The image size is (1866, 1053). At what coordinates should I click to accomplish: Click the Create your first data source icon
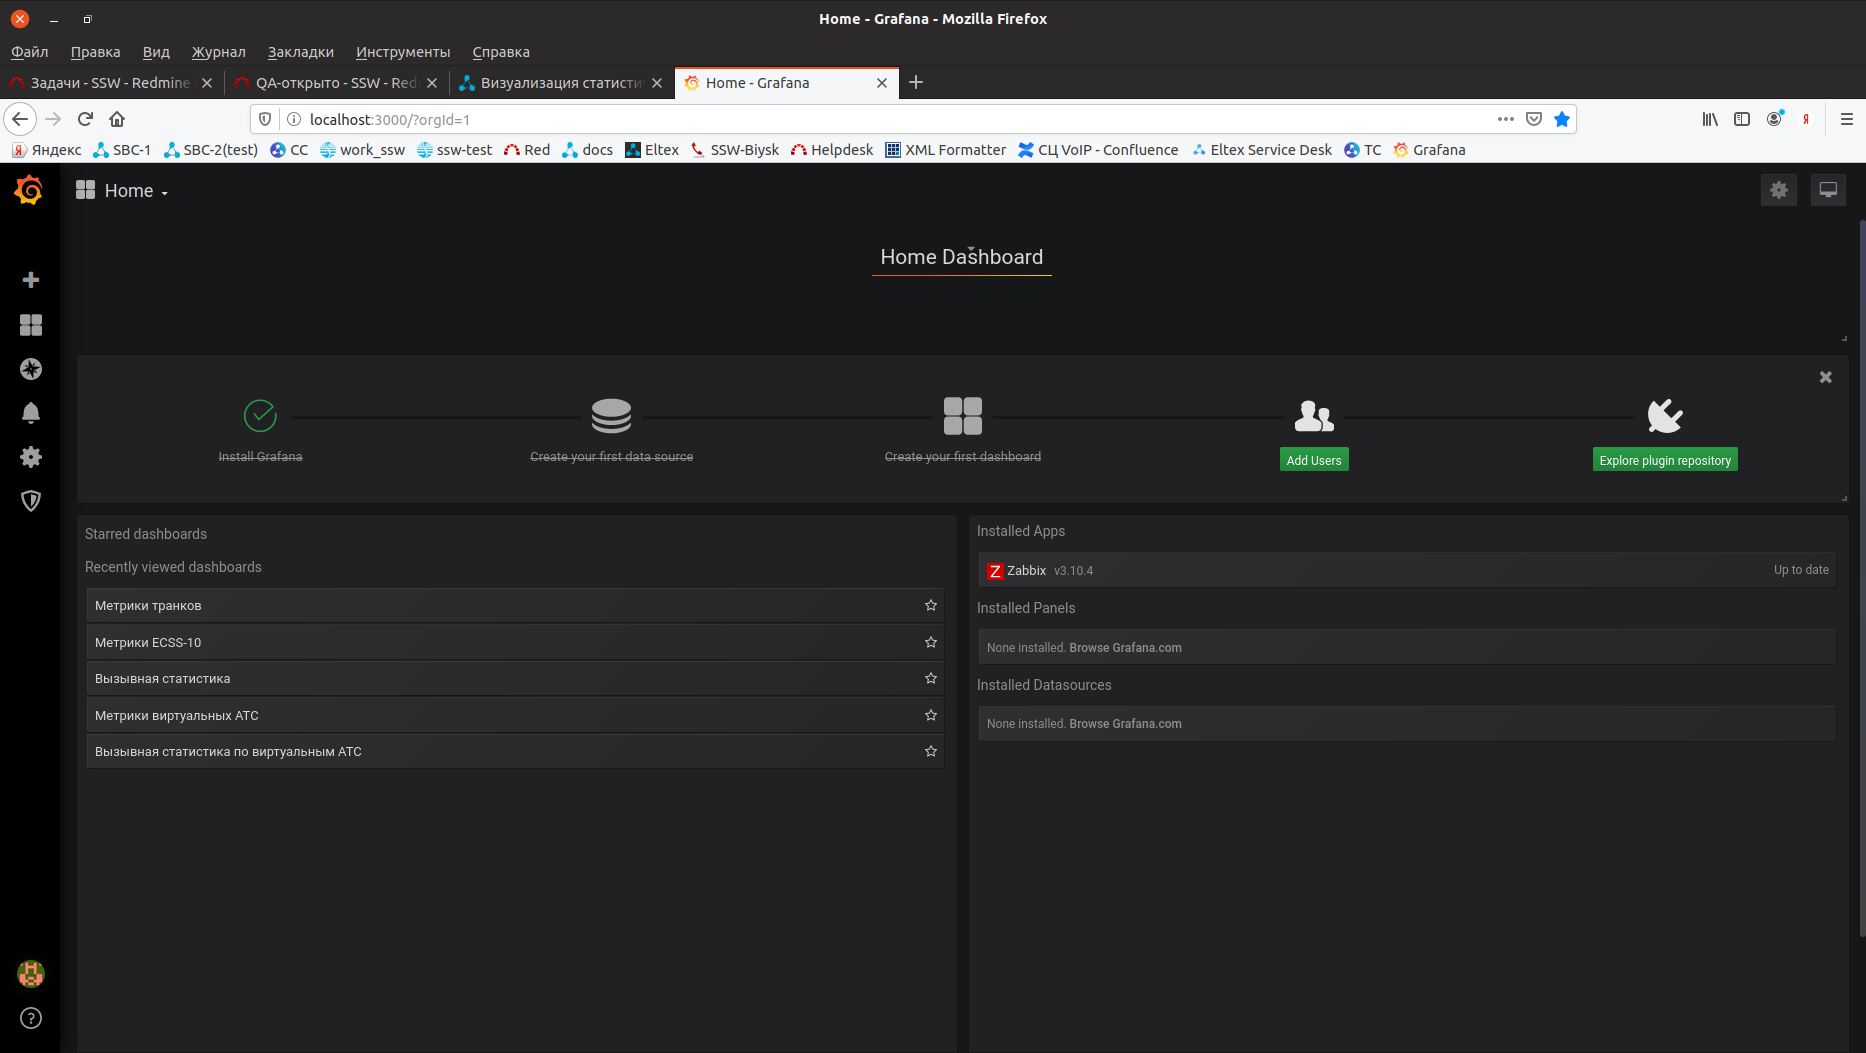click(x=611, y=416)
